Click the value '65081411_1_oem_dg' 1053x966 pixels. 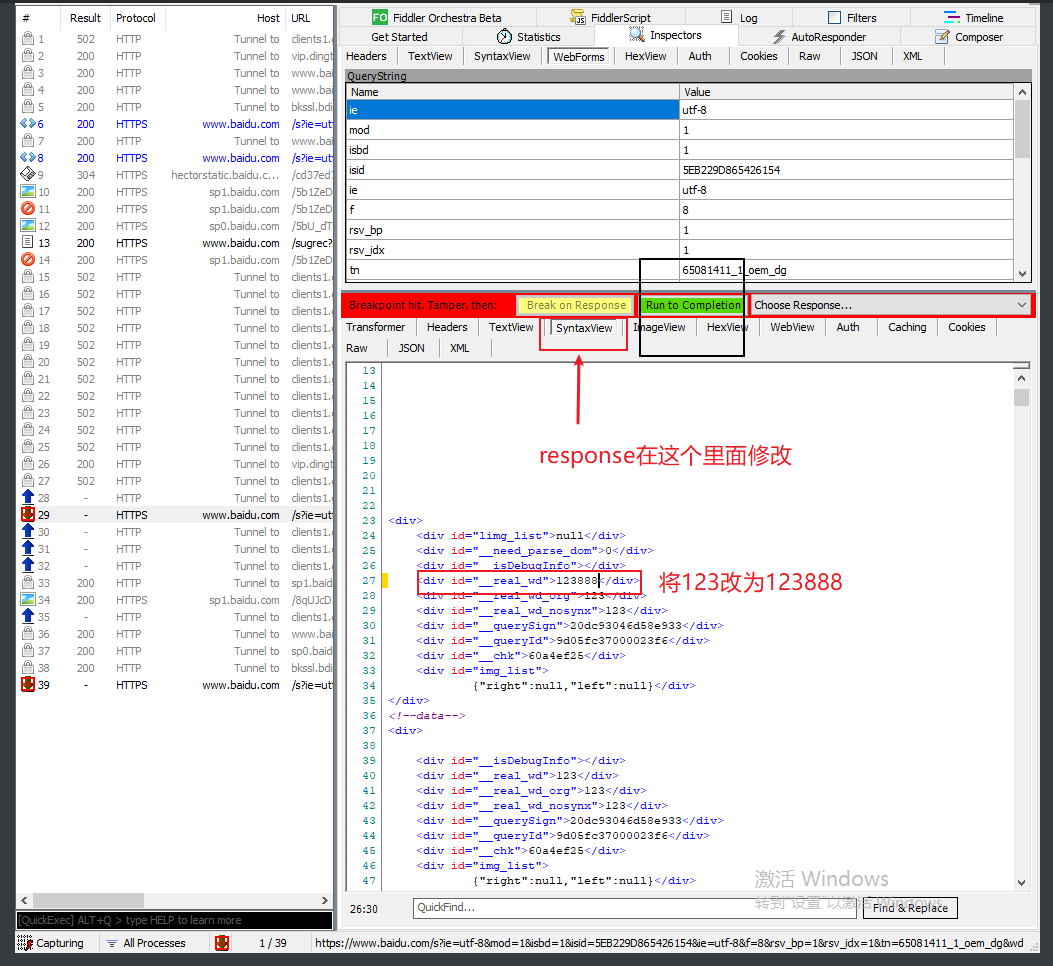coord(734,270)
